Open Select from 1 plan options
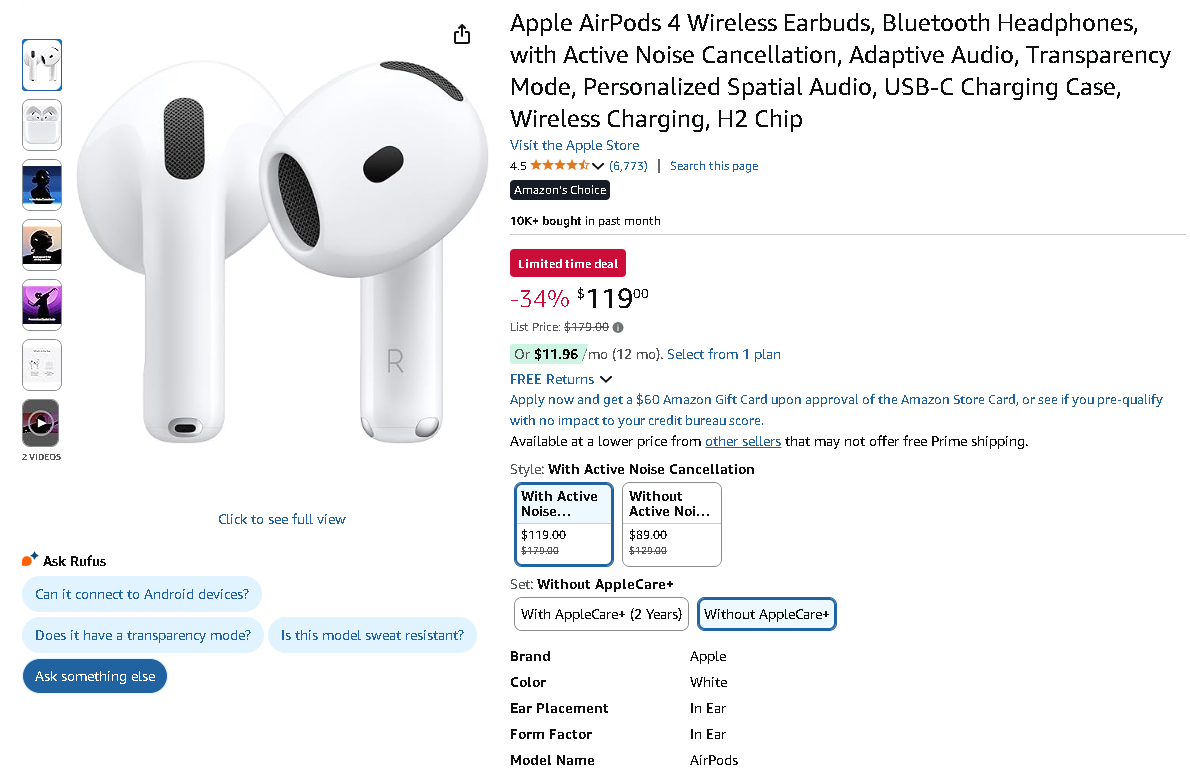The width and height of the screenshot is (1190, 770). click(x=723, y=354)
